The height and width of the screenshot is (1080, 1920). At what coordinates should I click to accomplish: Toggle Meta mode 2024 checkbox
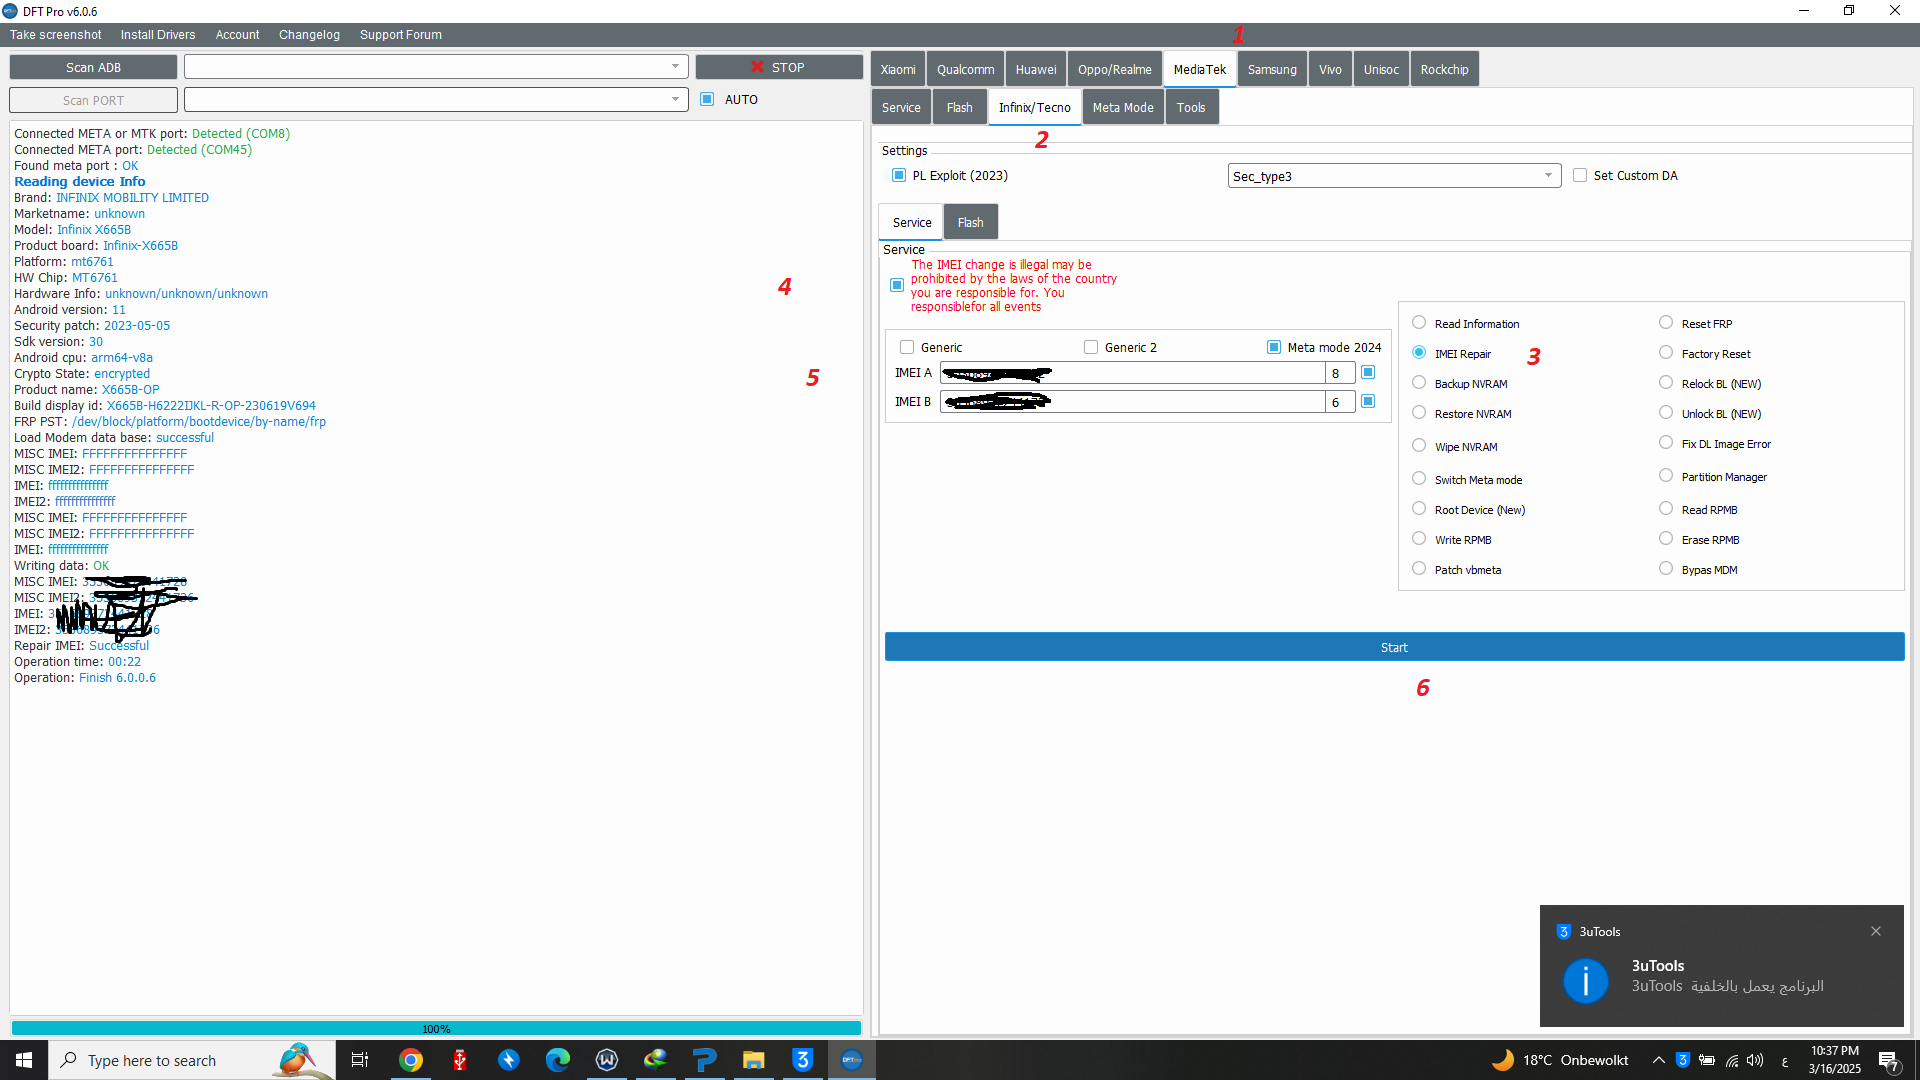pos(1274,347)
